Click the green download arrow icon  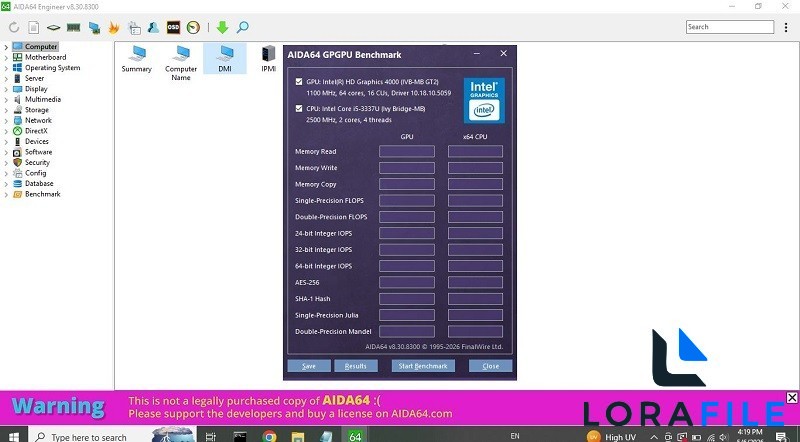point(222,28)
